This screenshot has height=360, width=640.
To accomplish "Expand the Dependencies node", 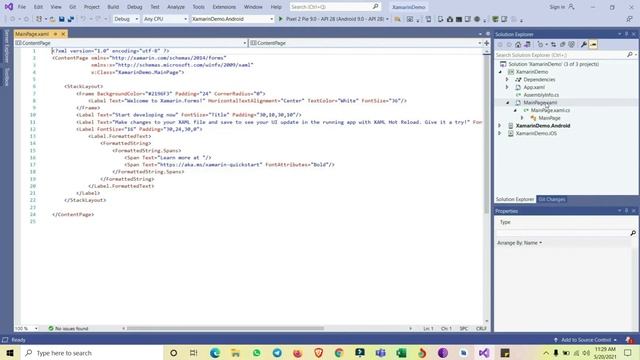I will [x=507, y=80].
